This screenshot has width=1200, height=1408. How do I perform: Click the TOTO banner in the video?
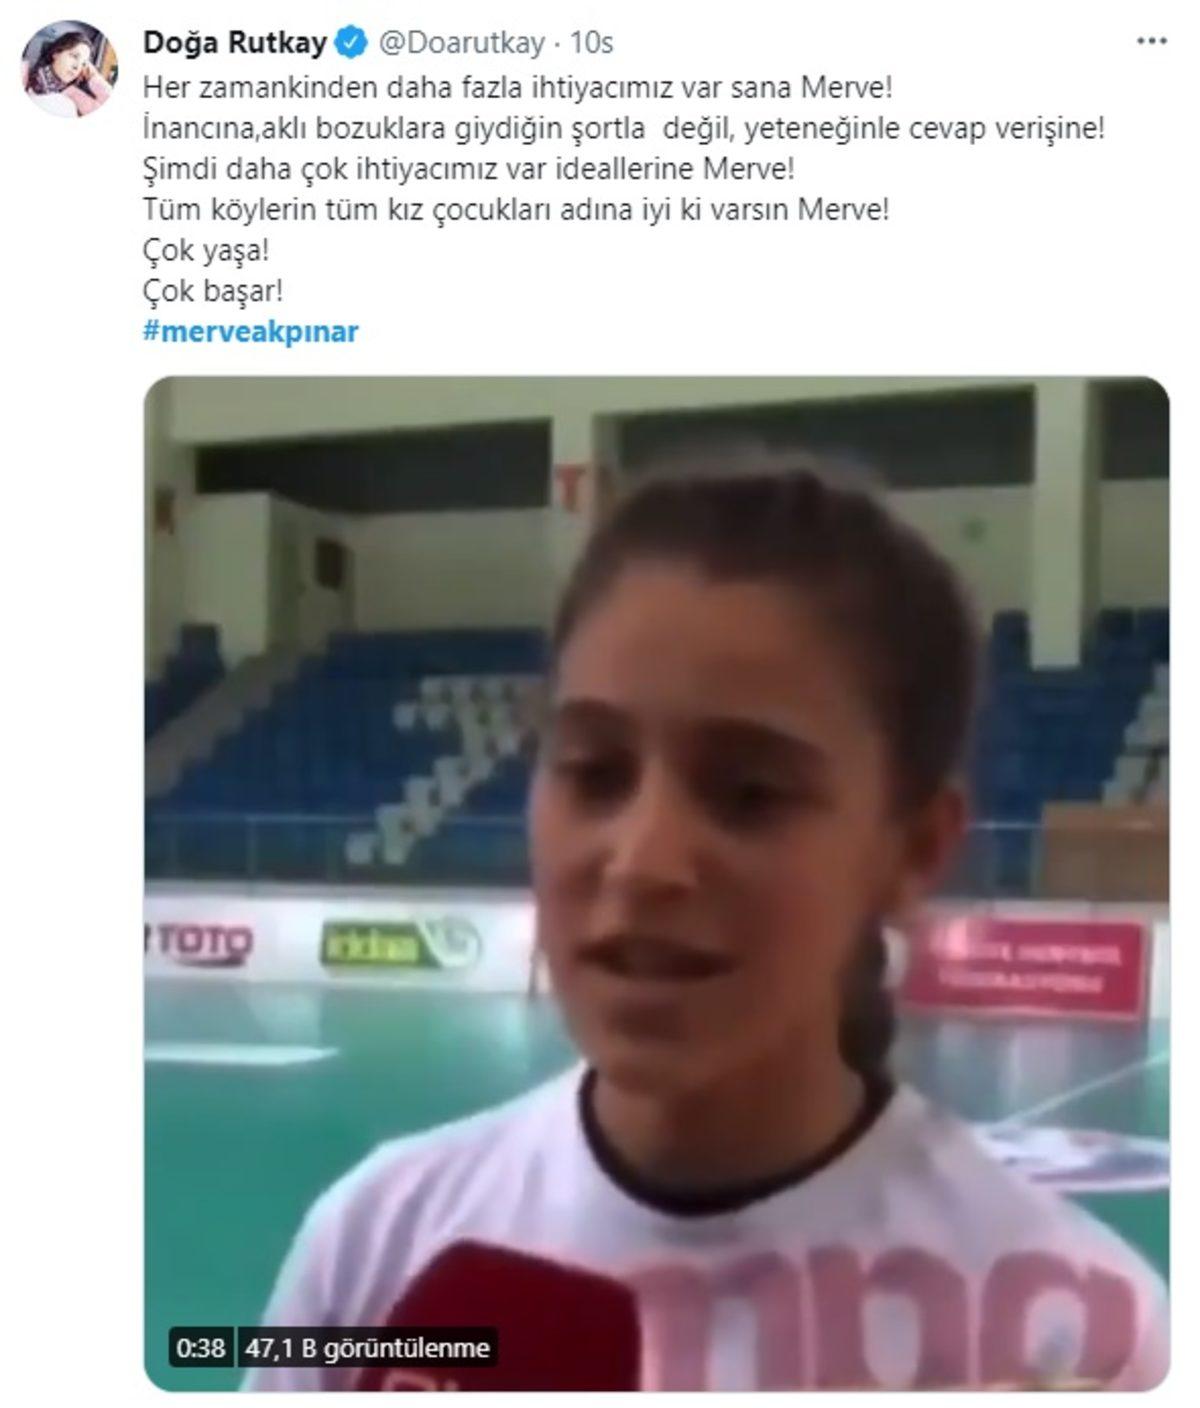click(x=200, y=942)
